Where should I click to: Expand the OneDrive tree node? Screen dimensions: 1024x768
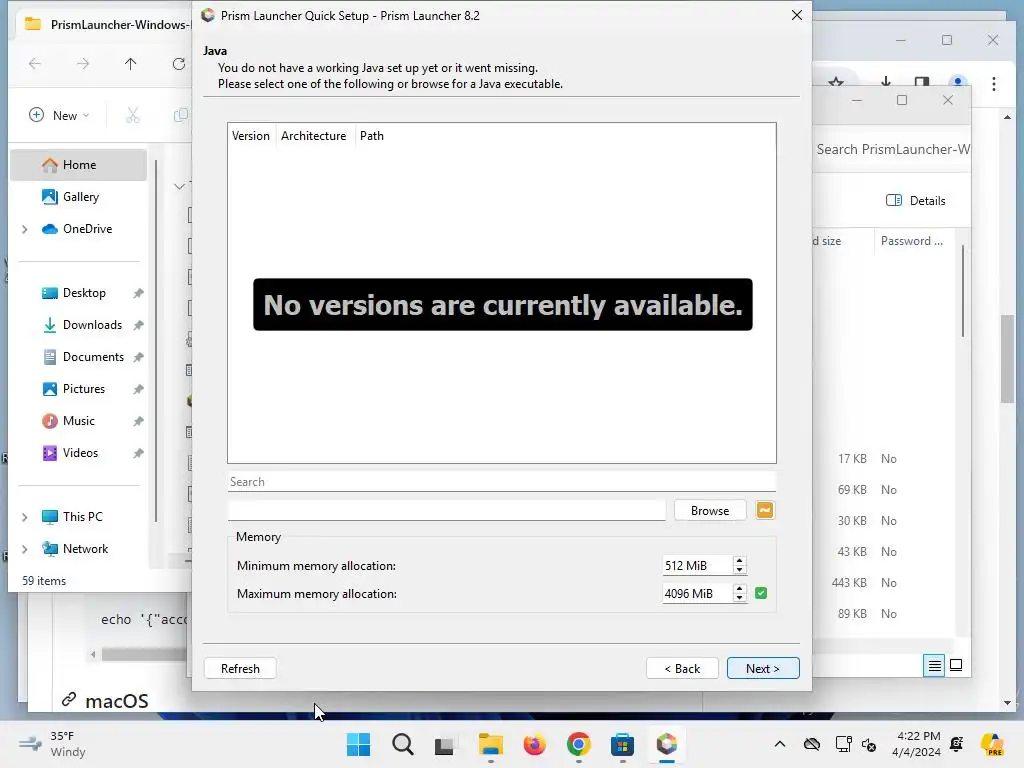point(25,229)
